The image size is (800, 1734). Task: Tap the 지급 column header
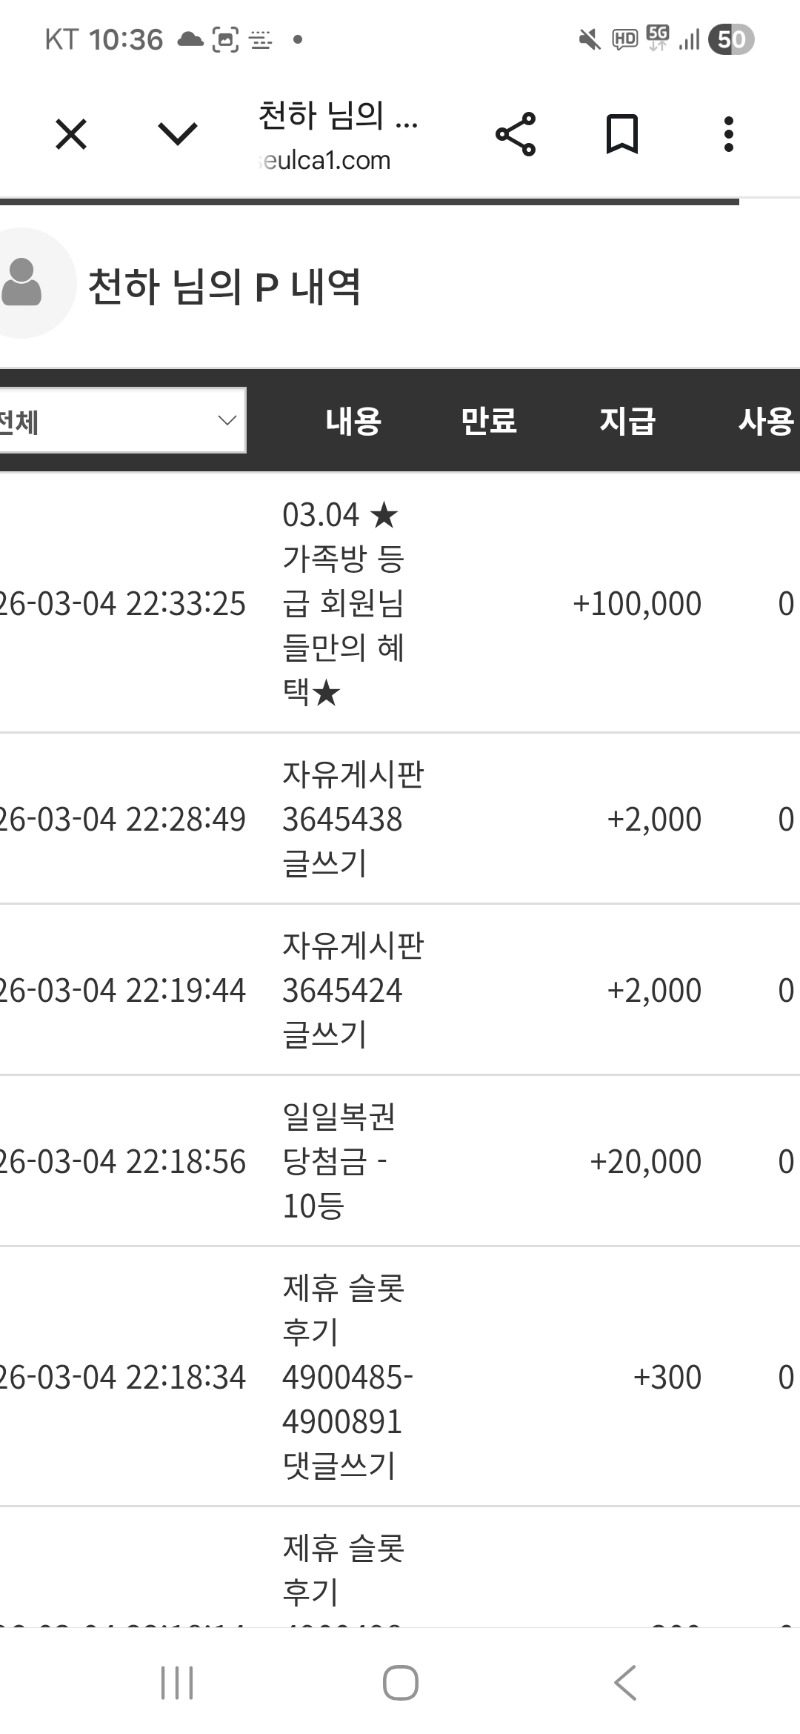(627, 421)
